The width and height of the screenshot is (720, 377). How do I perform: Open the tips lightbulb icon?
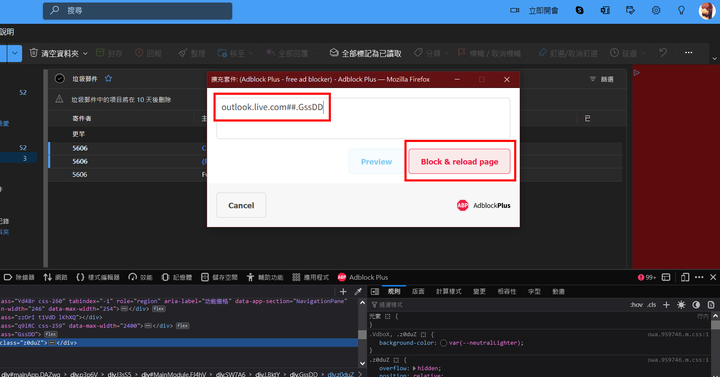pyautogui.click(x=681, y=10)
